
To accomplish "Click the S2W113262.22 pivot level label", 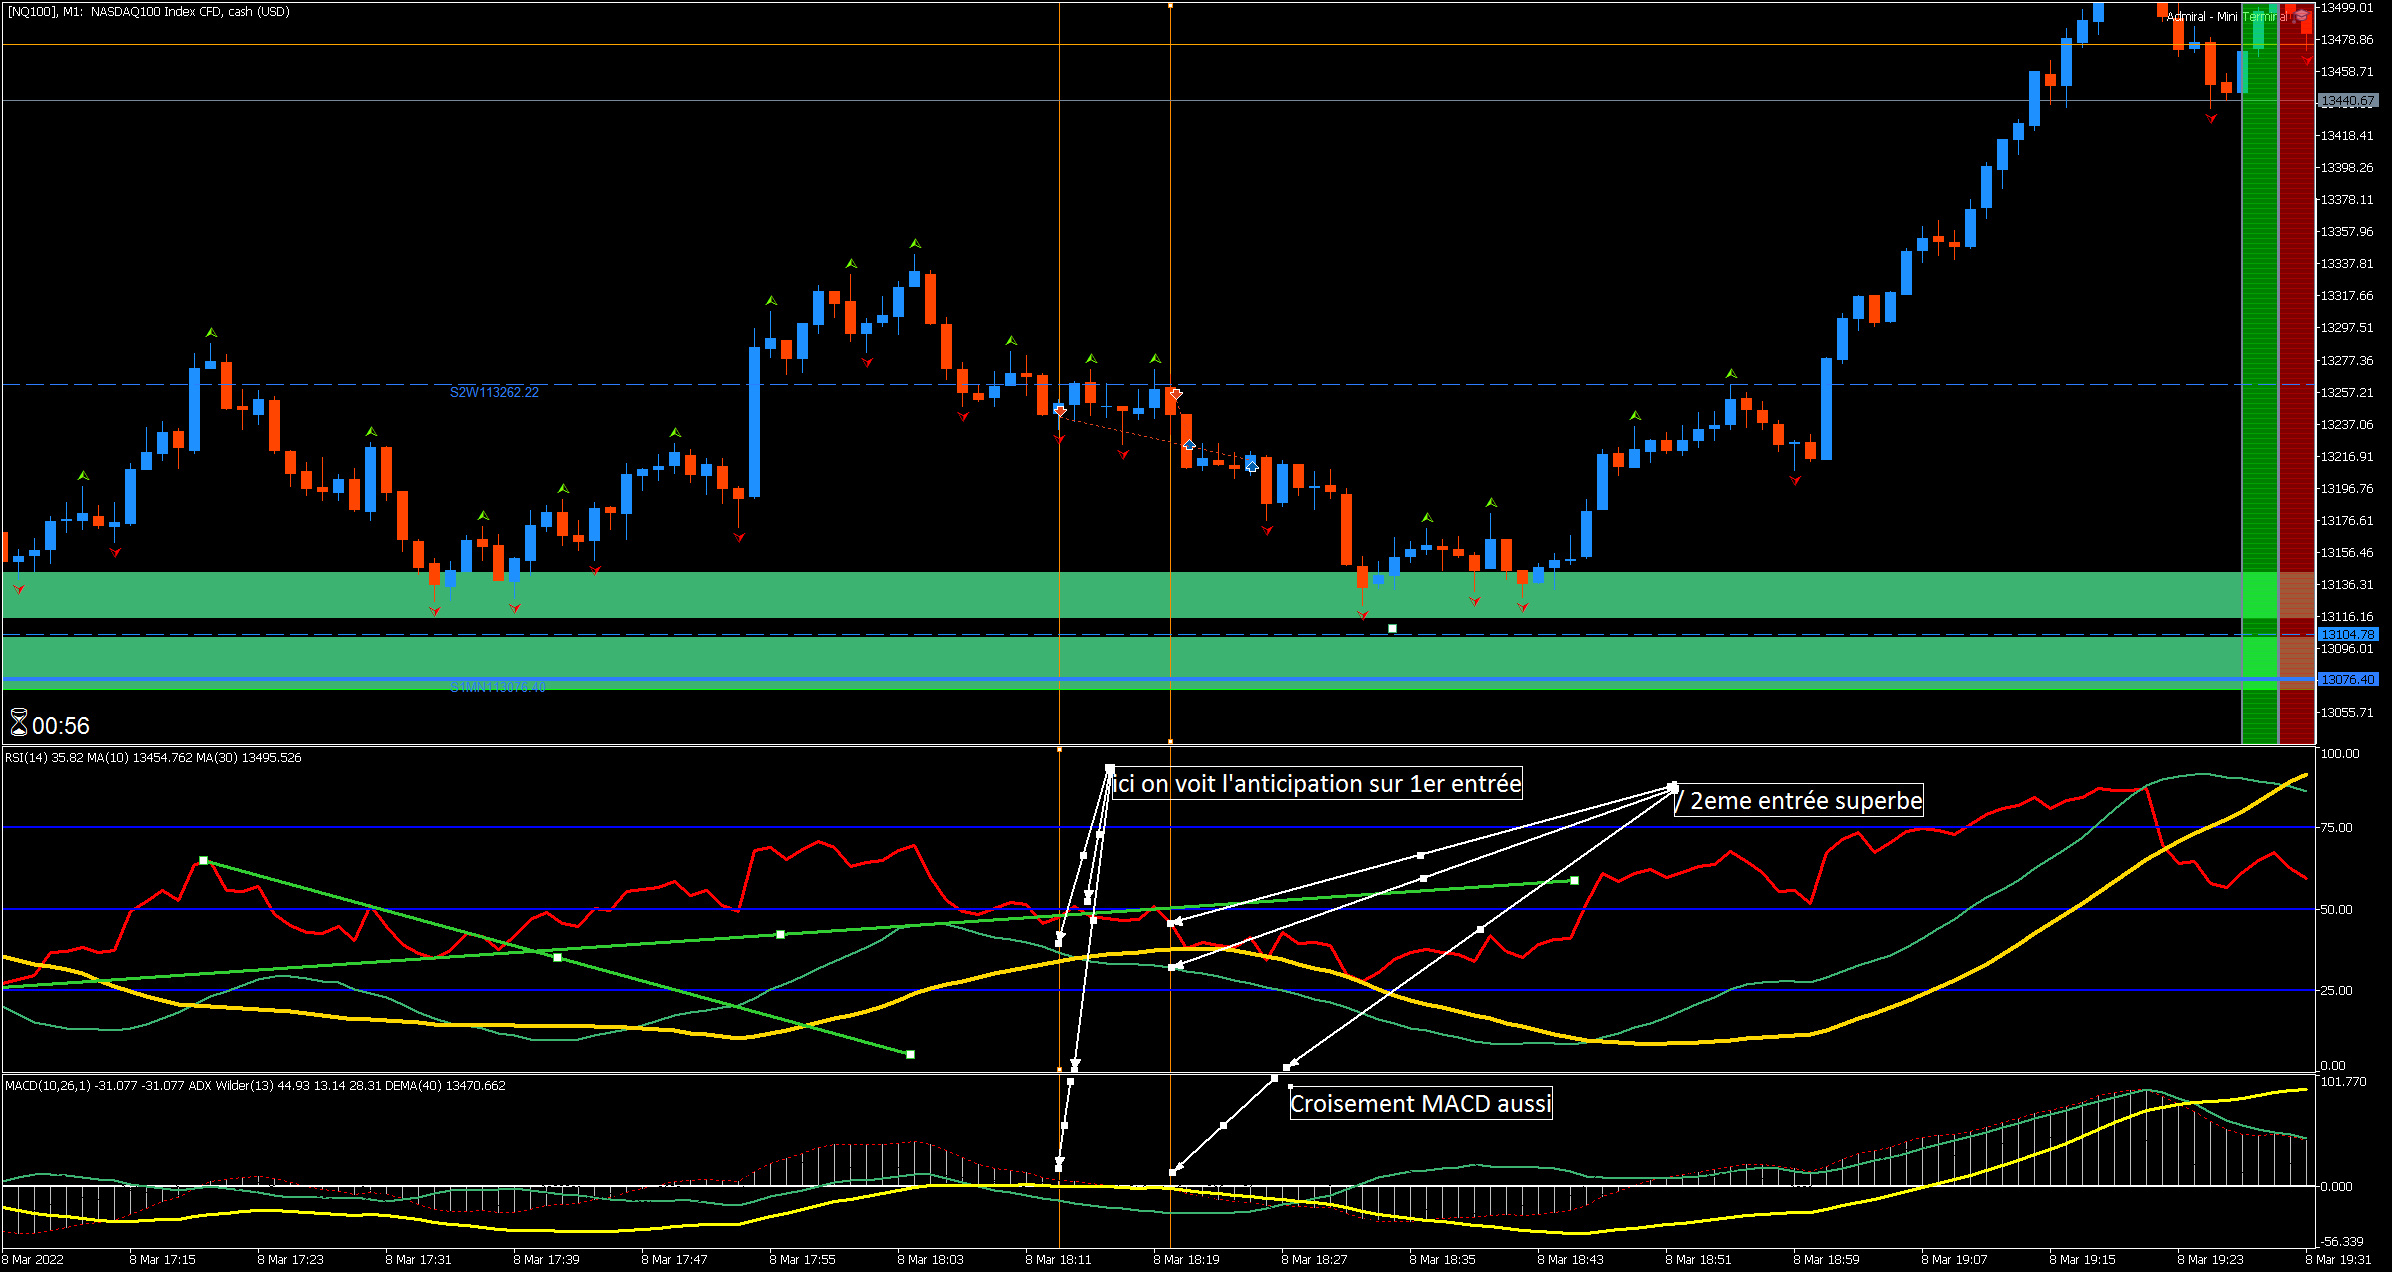I will pos(494,392).
